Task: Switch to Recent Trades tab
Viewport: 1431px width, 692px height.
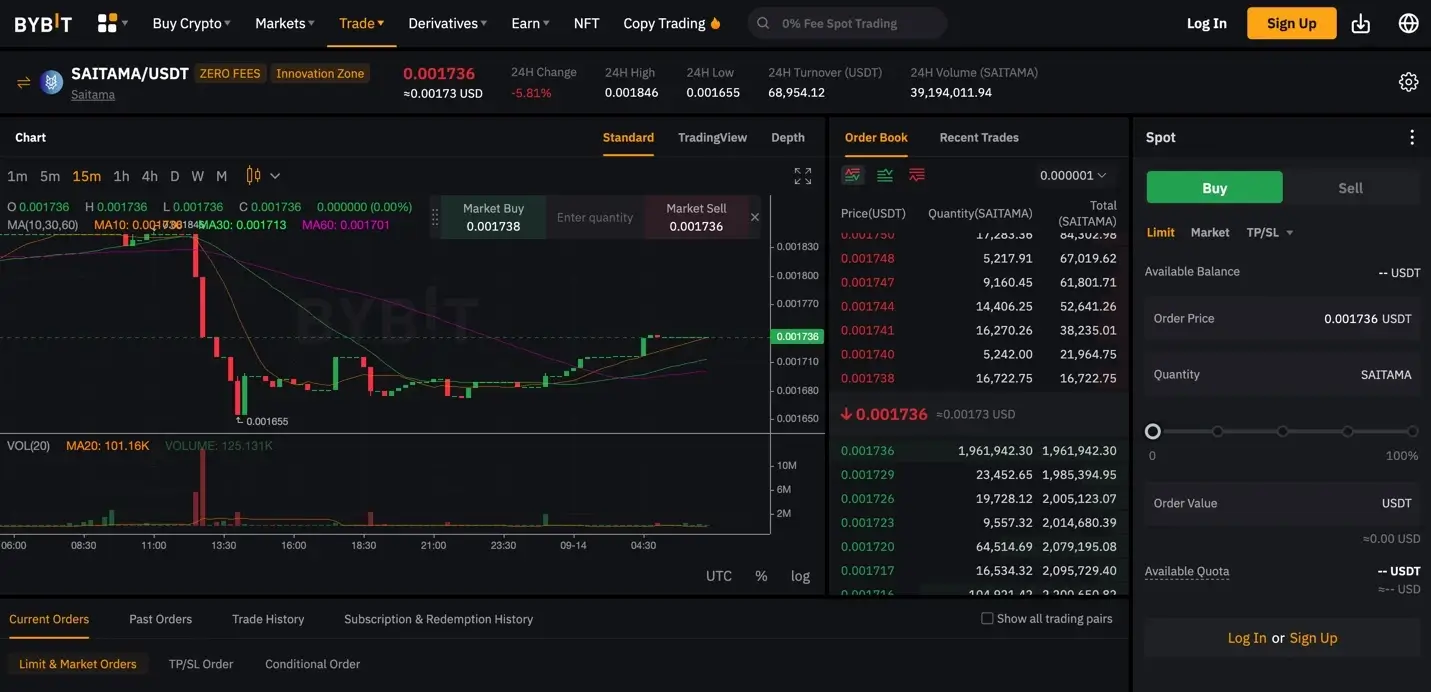Action: point(979,138)
